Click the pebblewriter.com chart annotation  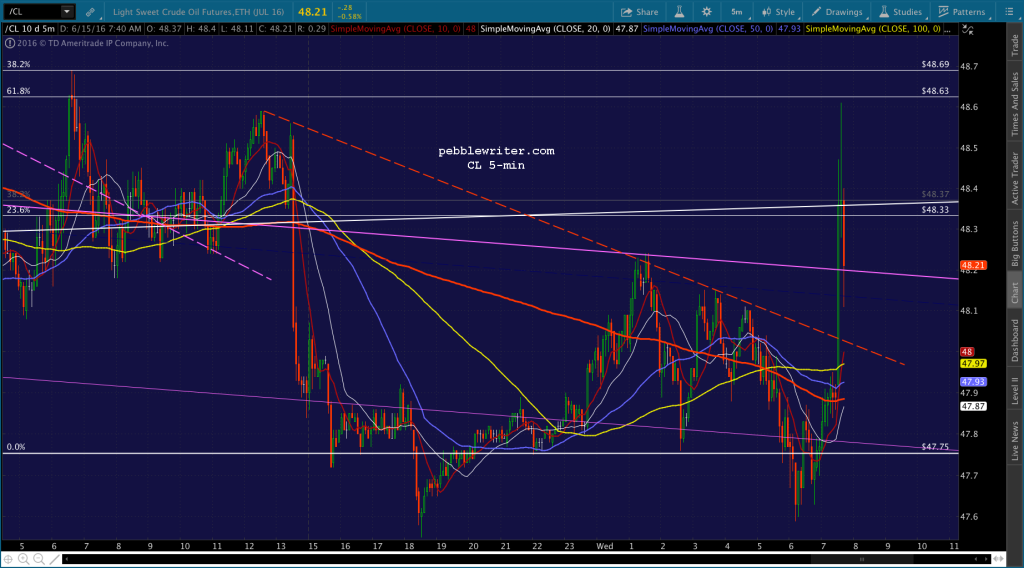coord(496,151)
